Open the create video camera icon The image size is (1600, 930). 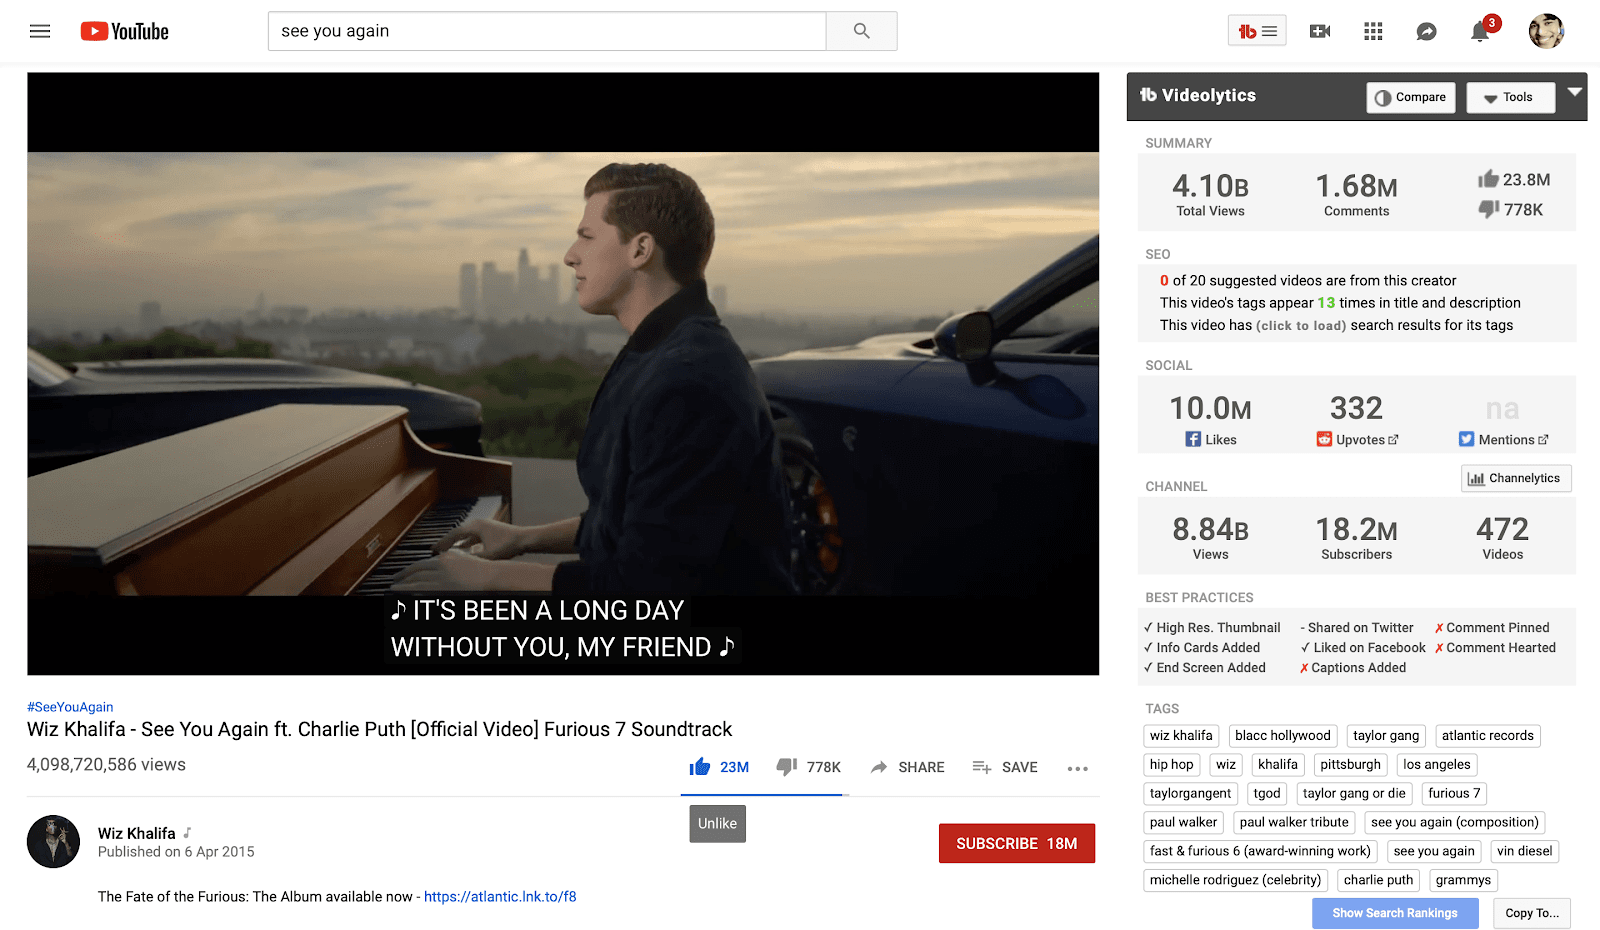point(1320,31)
